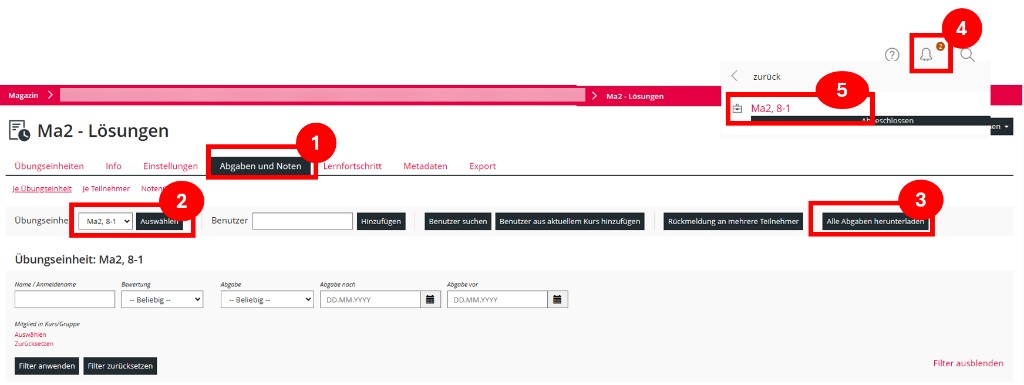Open the Abgabe Beliebig dropdown

[x=267, y=300]
